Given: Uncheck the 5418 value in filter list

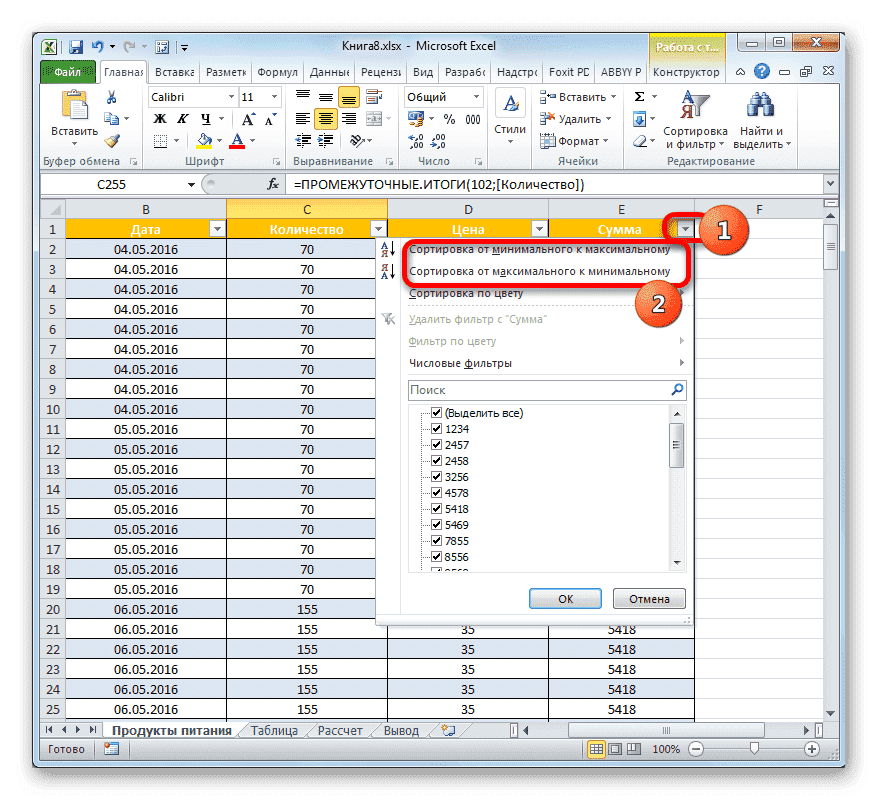Looking at the screenshot, I should pyautogui.click(x=437, y=508).
